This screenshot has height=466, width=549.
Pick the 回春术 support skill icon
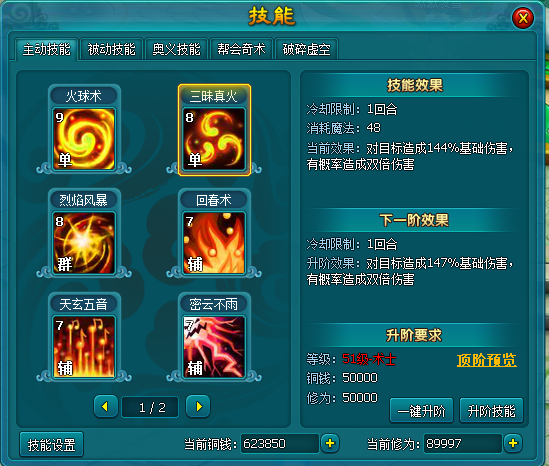click(x=214, y=243)
